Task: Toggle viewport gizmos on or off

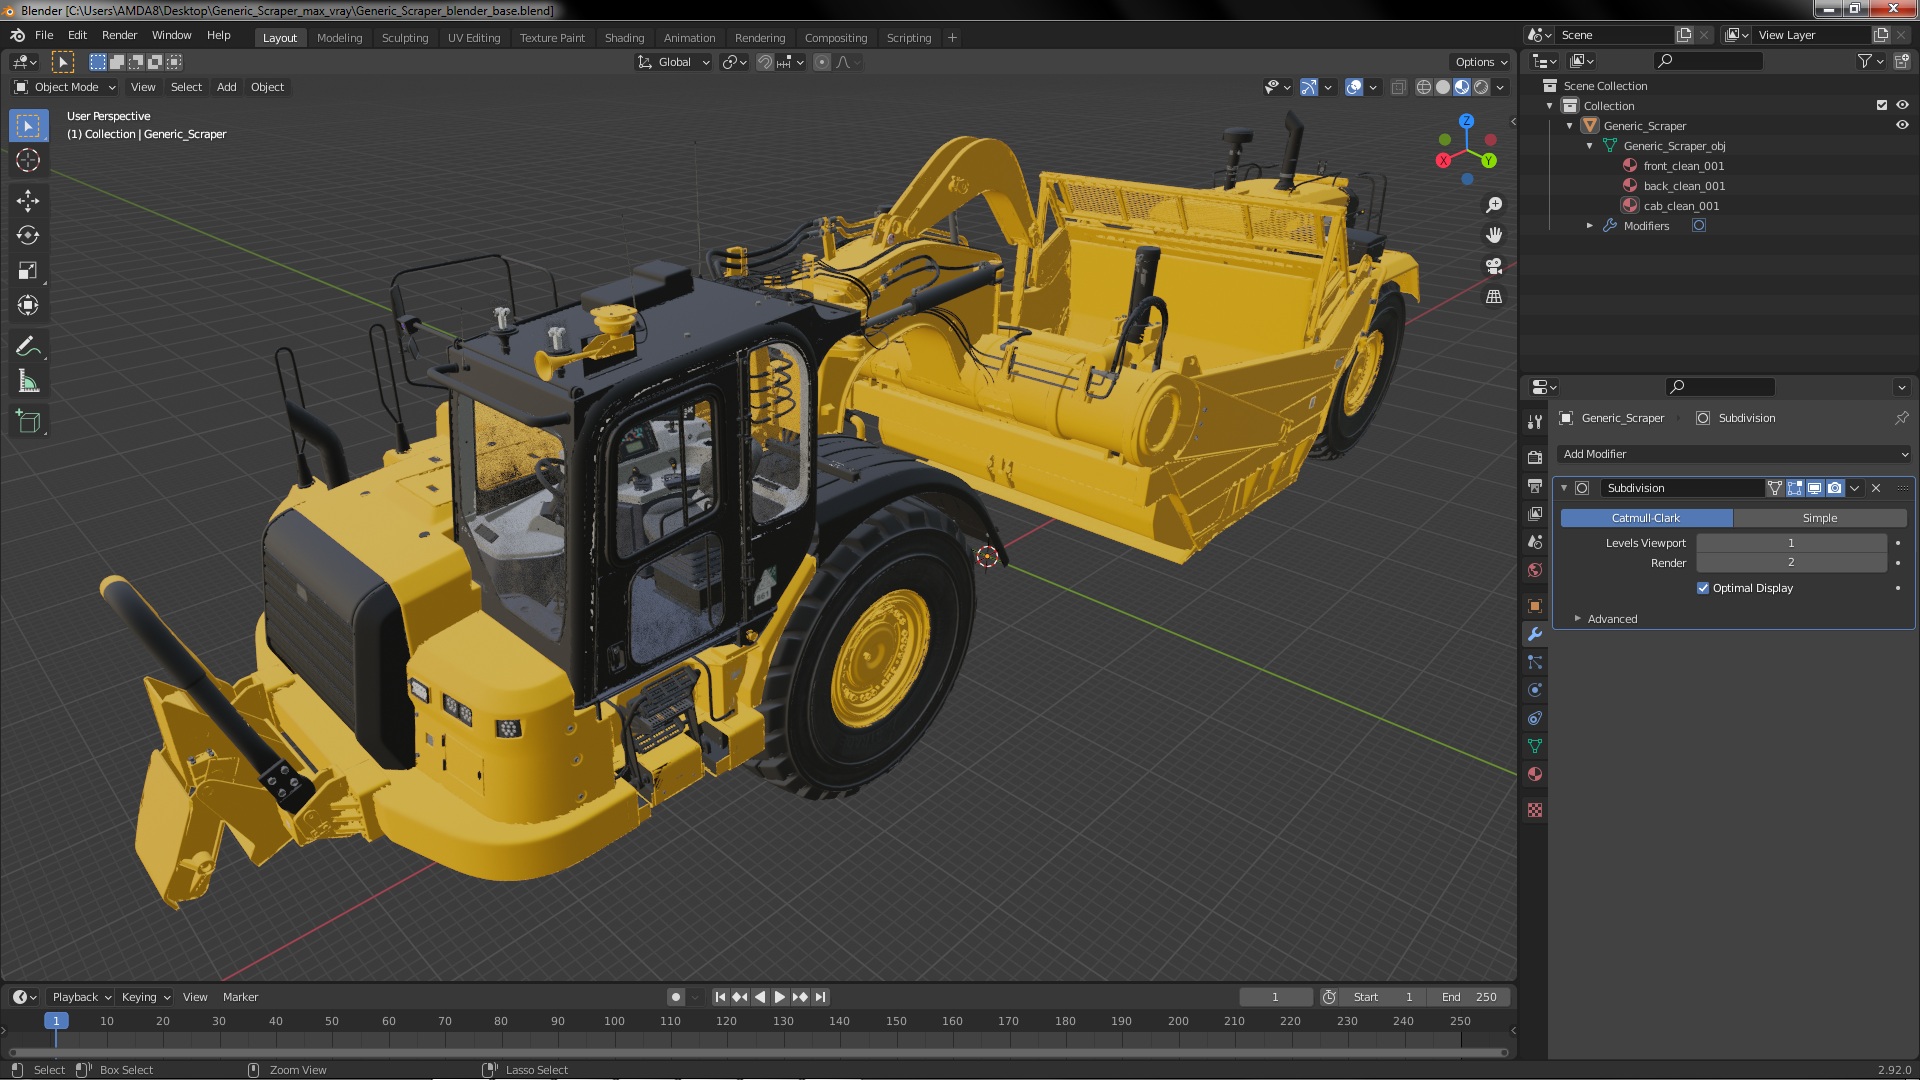Action: (1309, 87)
